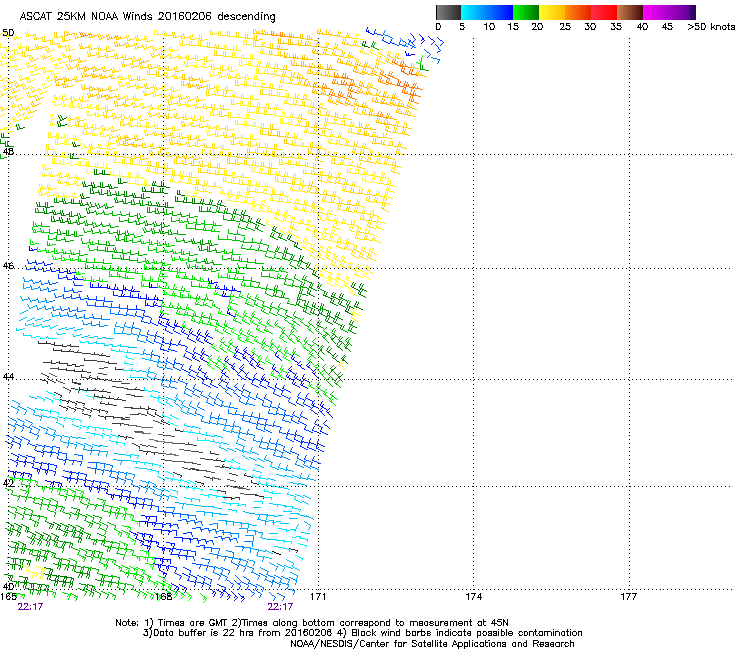Select the orange 25-30 knots legend segment

[578, 12]
